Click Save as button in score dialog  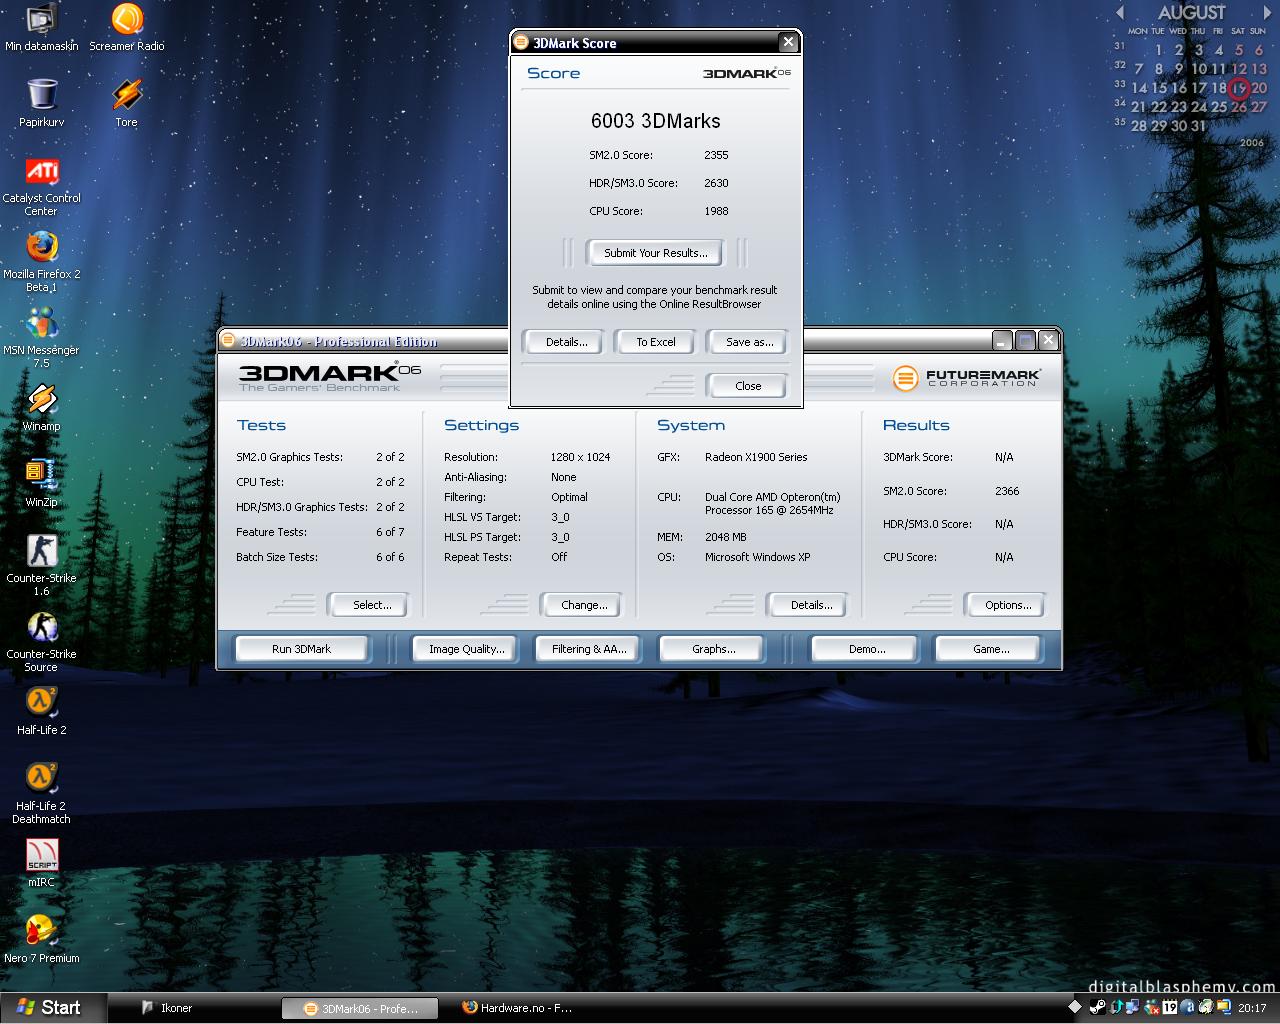tap(749, 342)
